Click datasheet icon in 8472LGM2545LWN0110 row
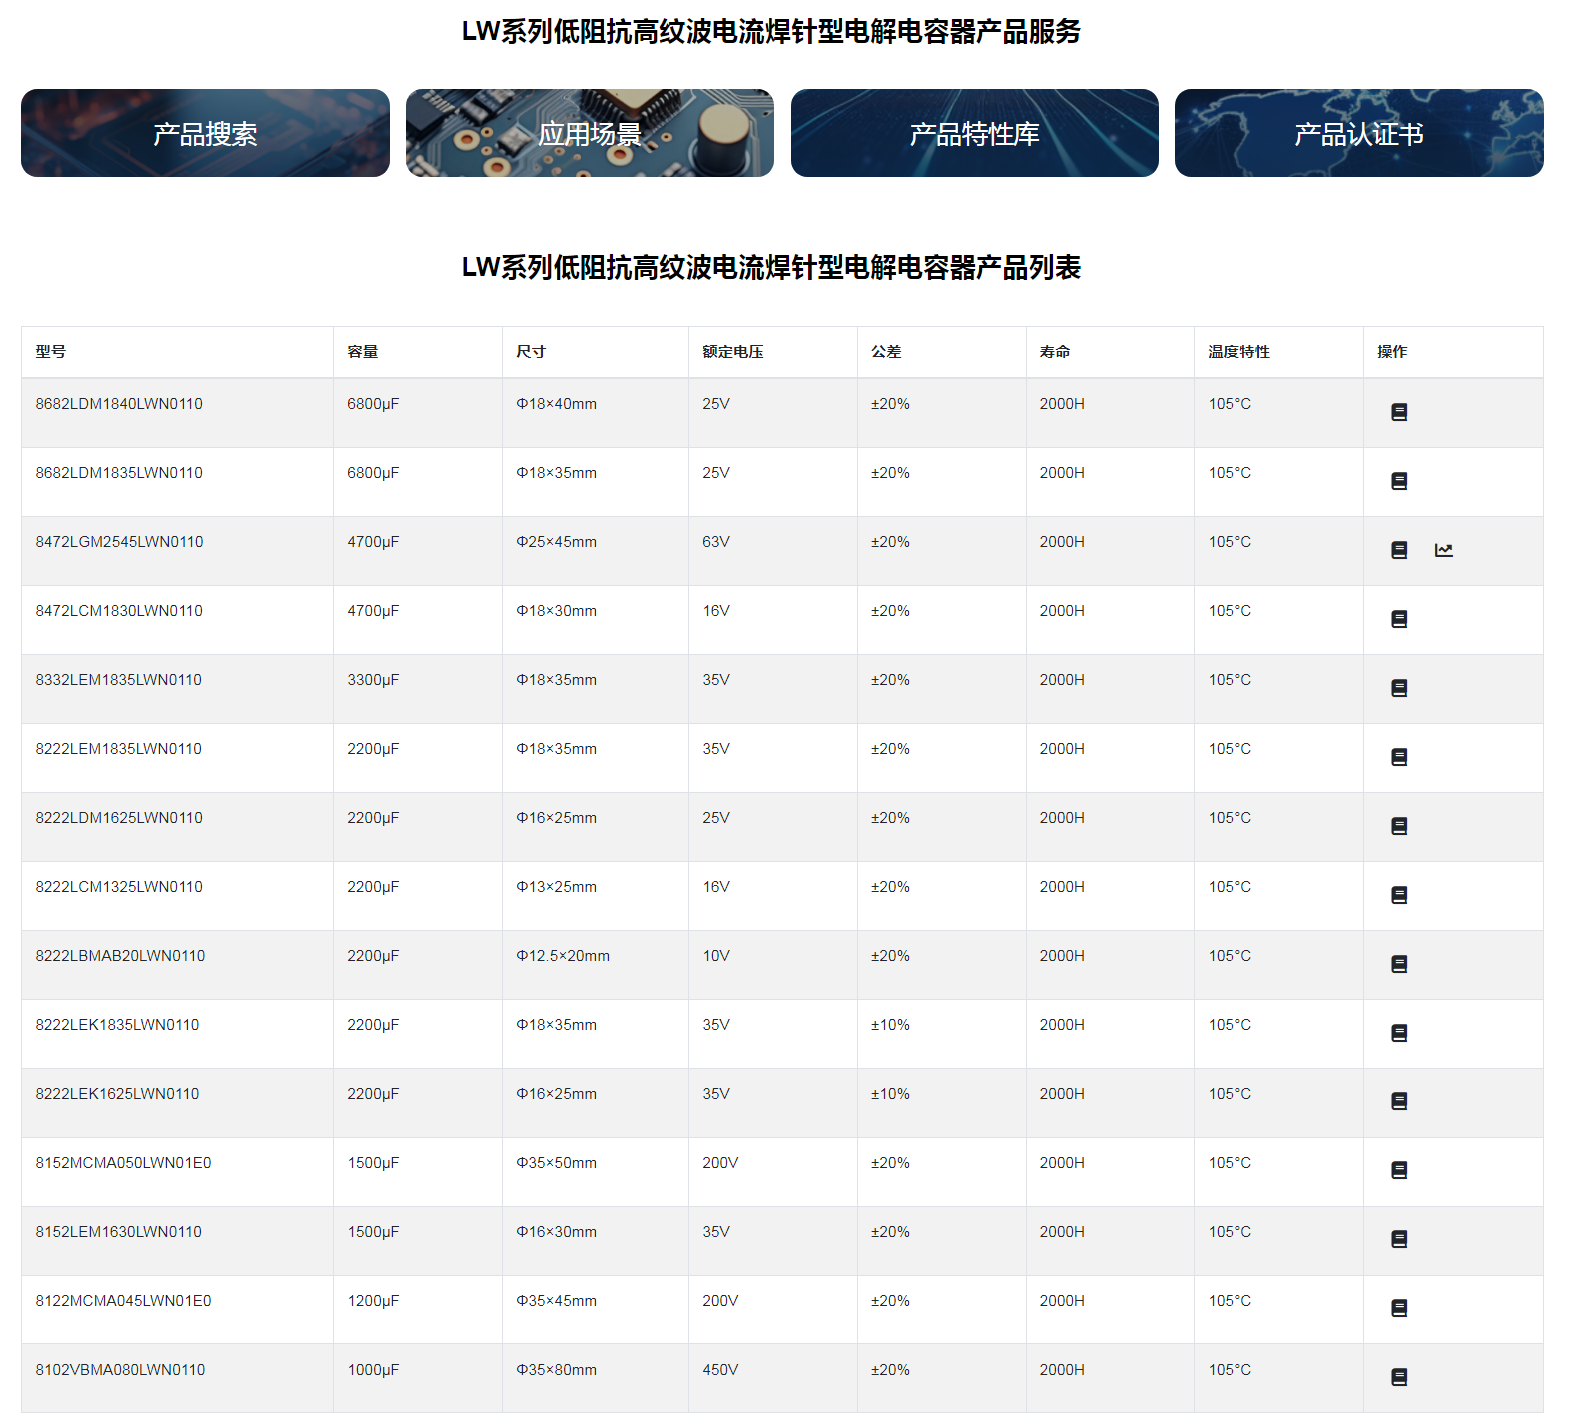Screen dimensions: 1577x1425 pos(1399,550)
